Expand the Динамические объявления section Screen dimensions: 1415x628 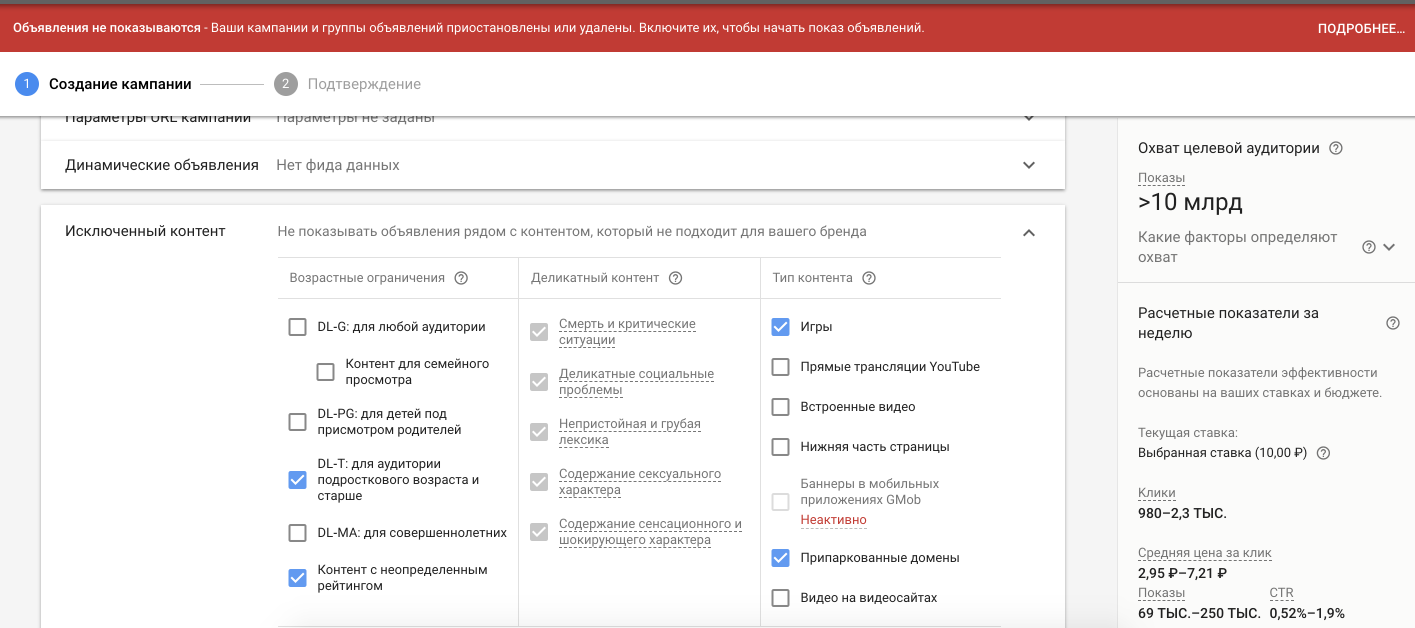point(1029,165)
